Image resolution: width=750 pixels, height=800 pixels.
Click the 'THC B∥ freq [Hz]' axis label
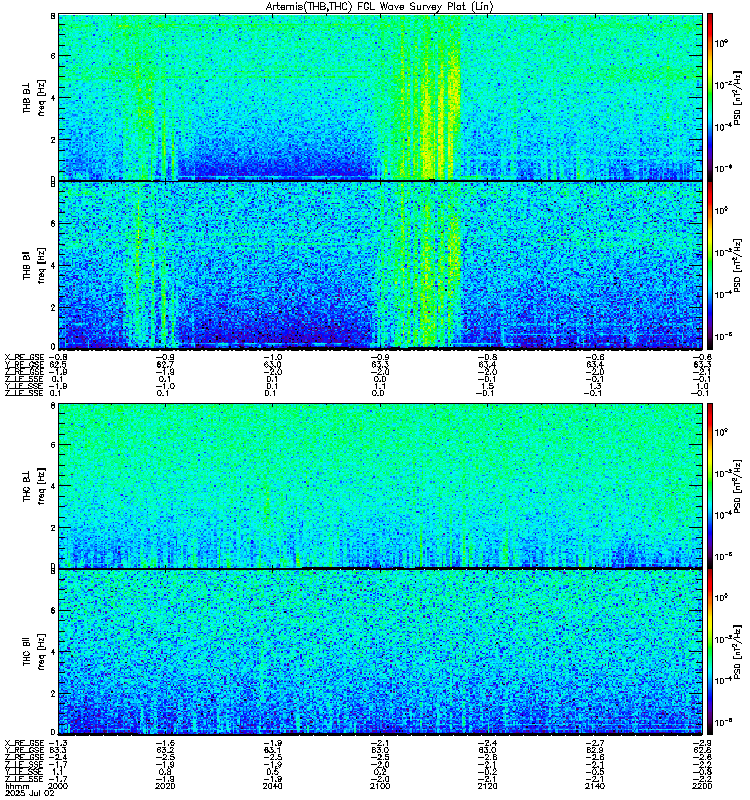[33, 652]
